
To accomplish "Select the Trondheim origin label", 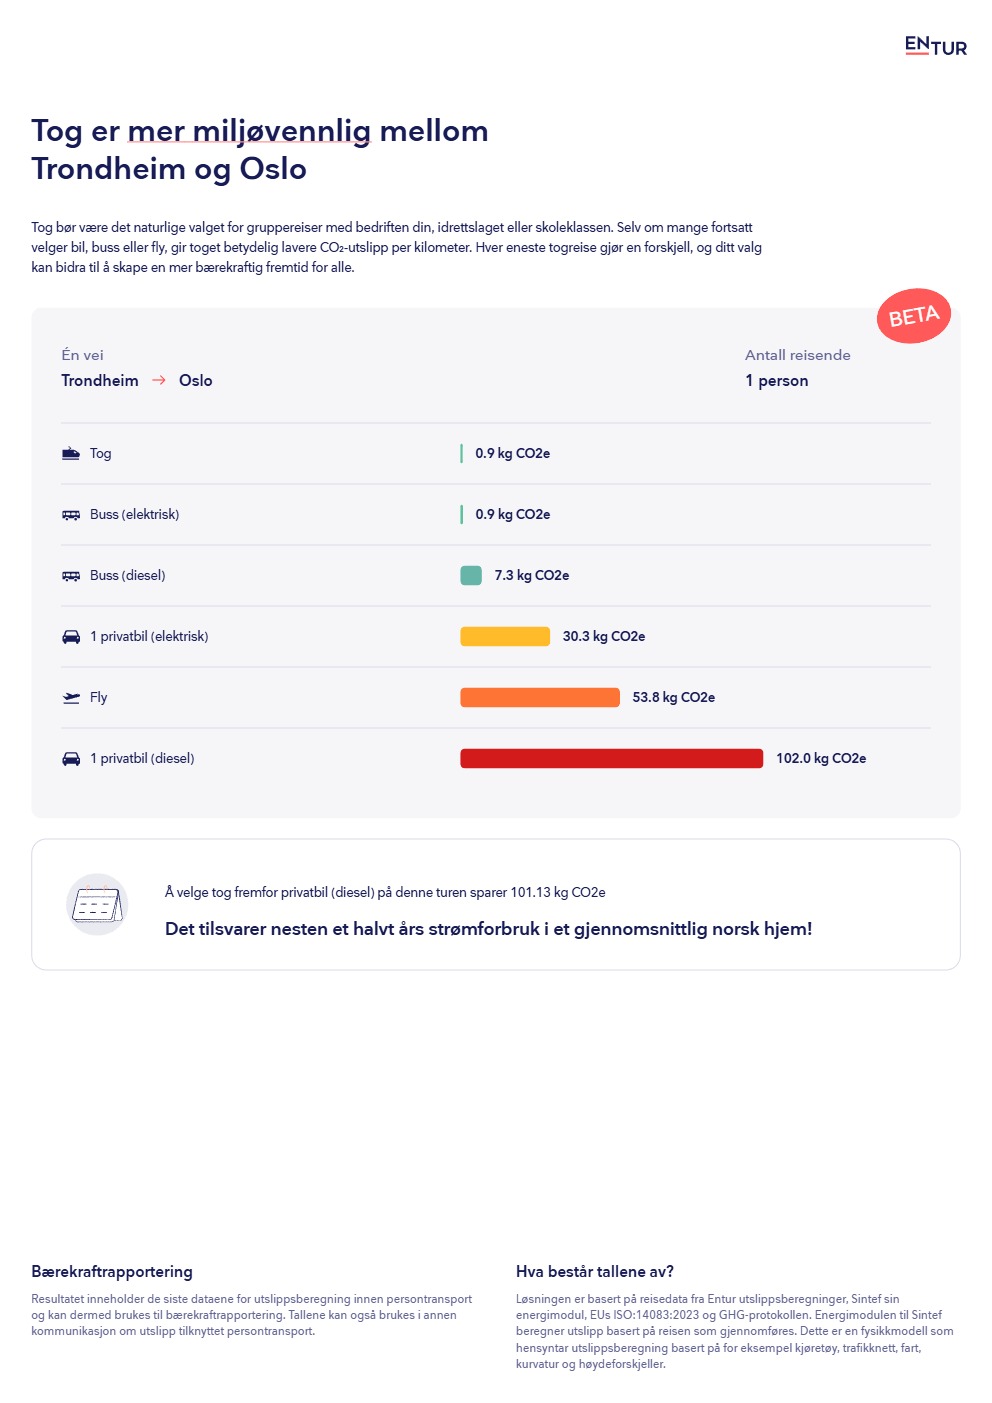I will pyautogui.click(x=100, y=381).
